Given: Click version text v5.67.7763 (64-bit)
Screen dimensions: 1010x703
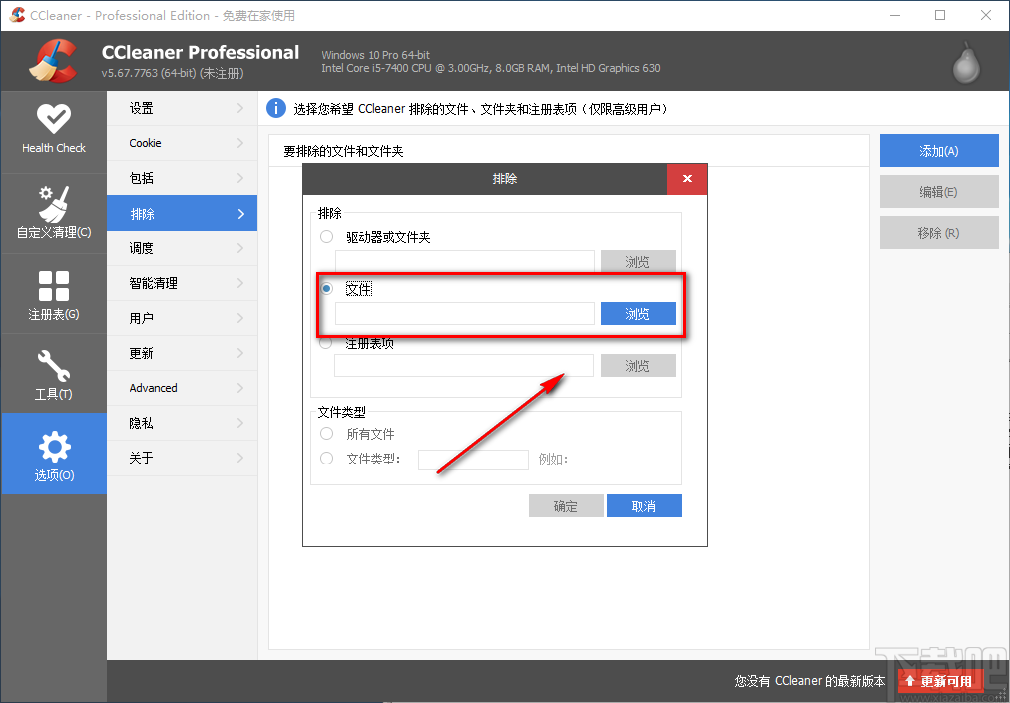Looking at the screenshot, I should (x=149, y=73).
